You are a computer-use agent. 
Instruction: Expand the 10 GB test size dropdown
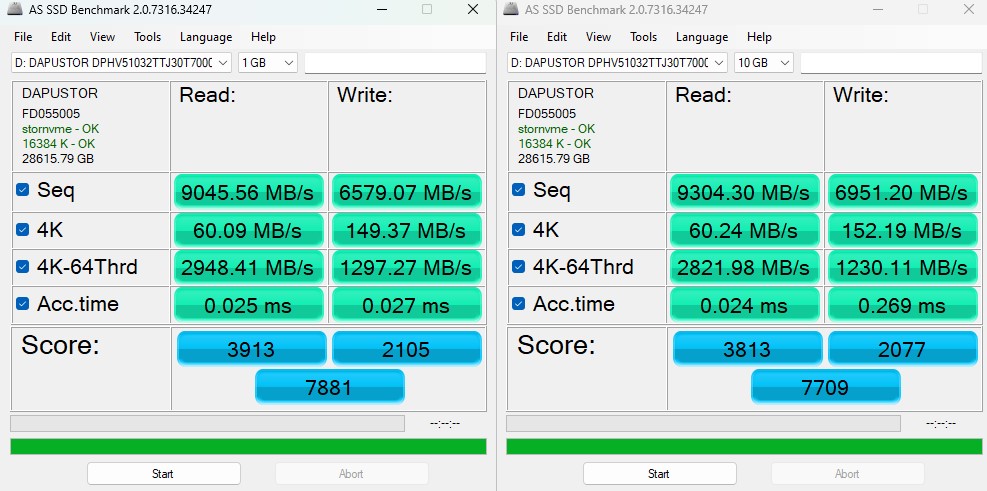763,62
